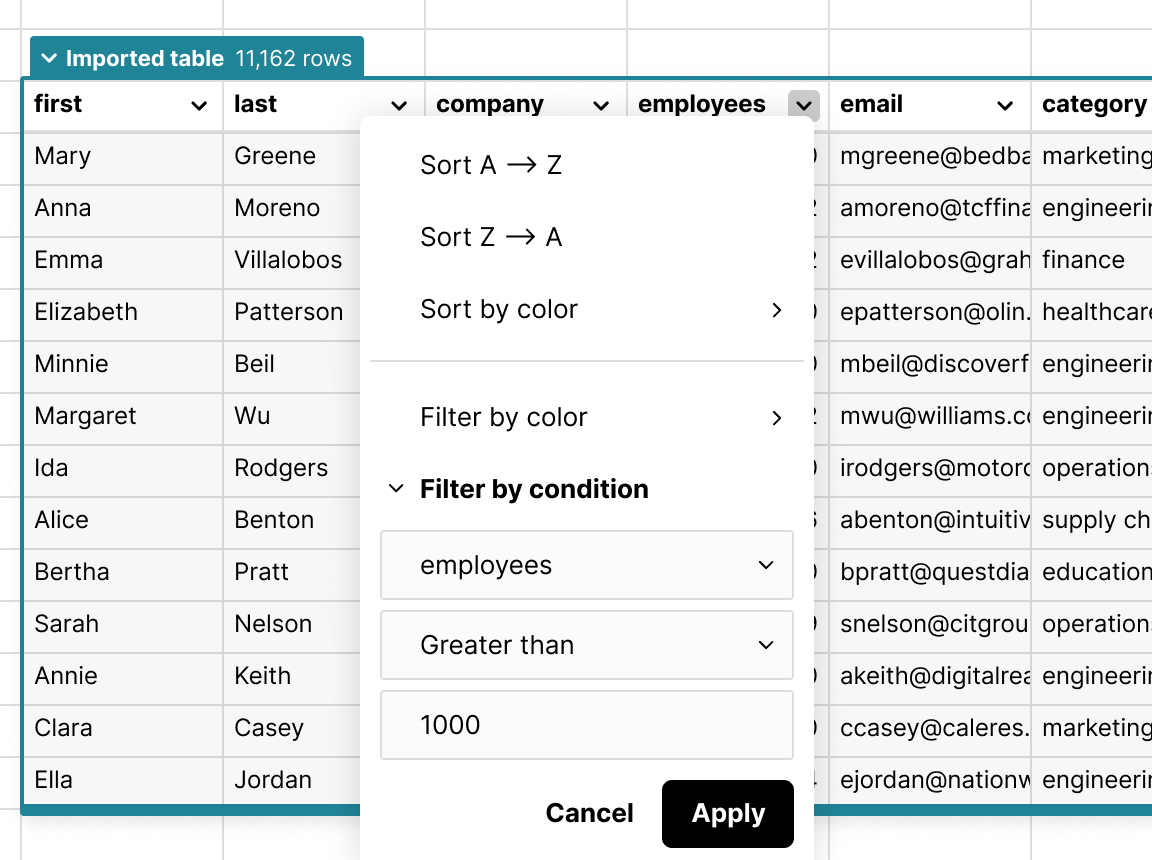1152x860 pixels.
Task: Open the email column dropdown arrow
Action: [x=1005, y=106]
